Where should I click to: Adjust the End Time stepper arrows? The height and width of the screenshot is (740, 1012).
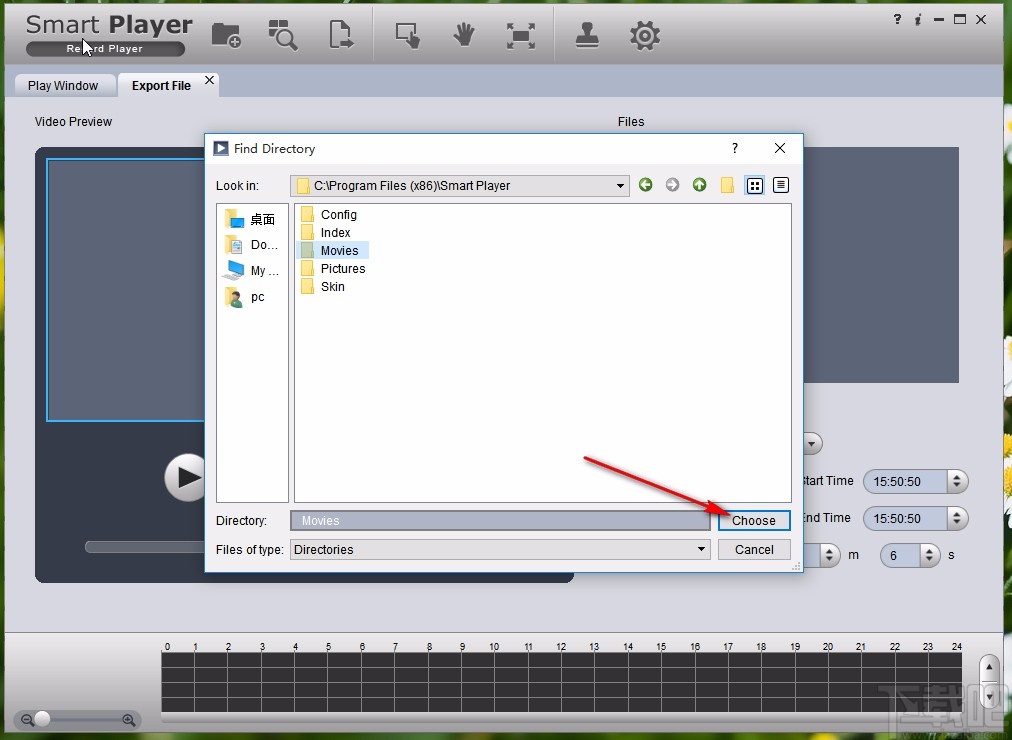(957, 518)
